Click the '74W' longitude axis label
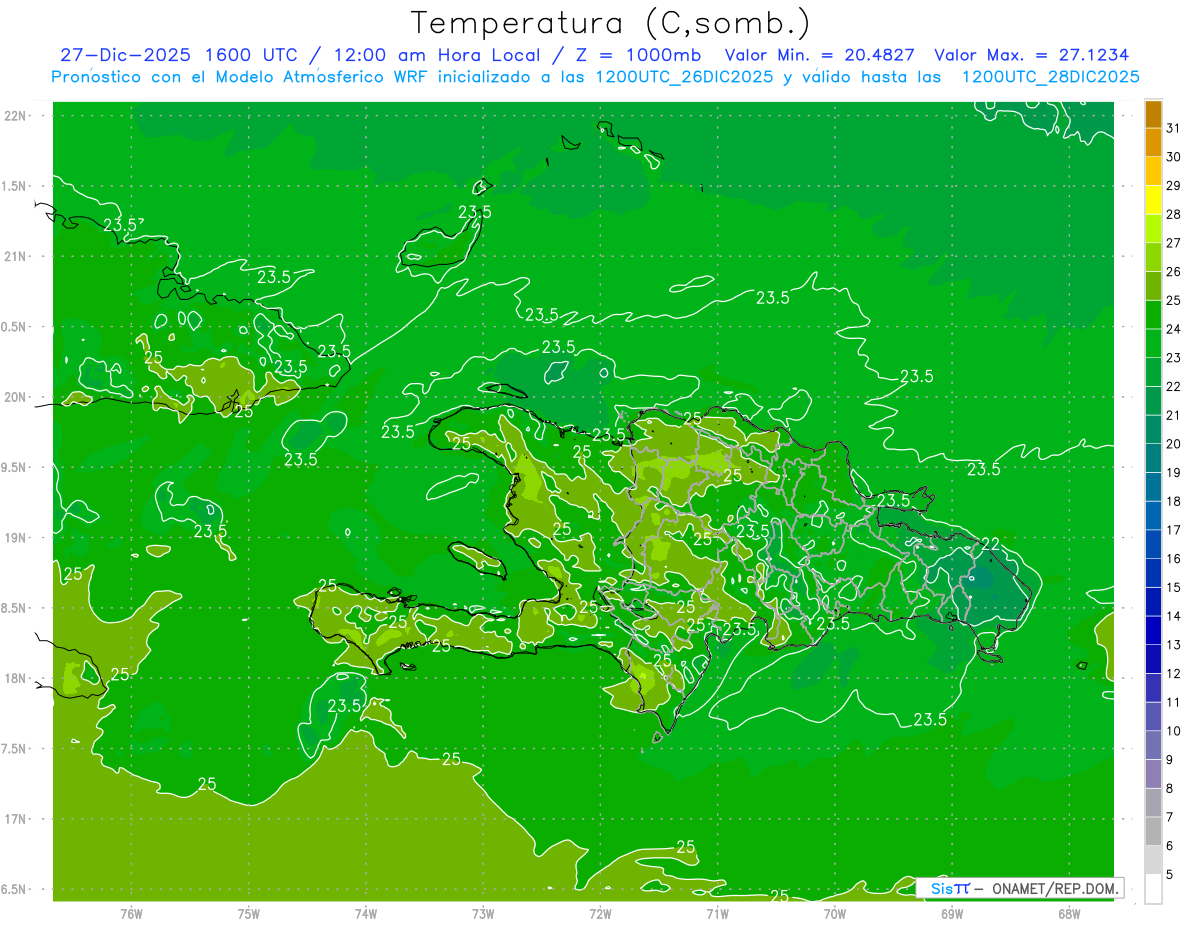This screenshot has height=927, width=1200. pos(366,913)
